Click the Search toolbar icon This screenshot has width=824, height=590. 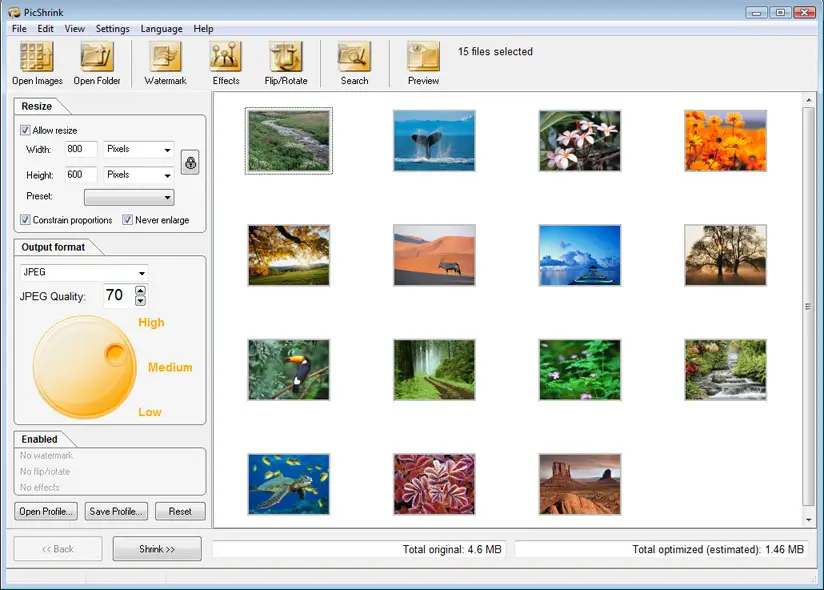pyautogui.click(x=354, y=57)
